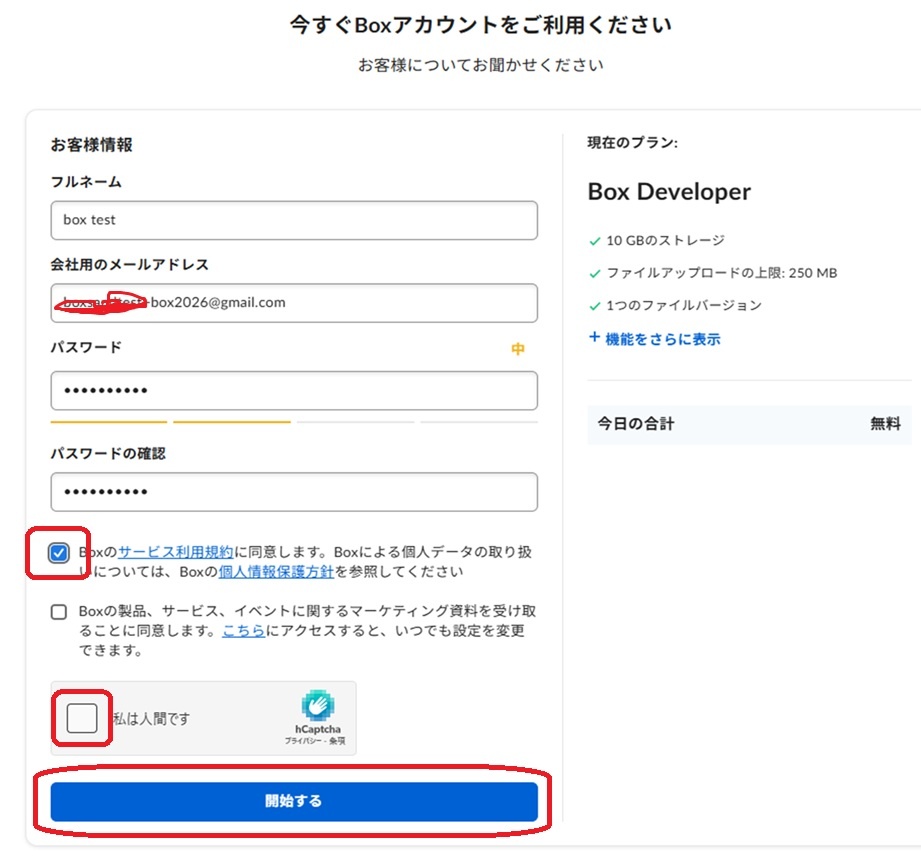This screenshot has width=921, height=860.
Task: Focus the フルネーム input field
Action: tap(294, 220)
